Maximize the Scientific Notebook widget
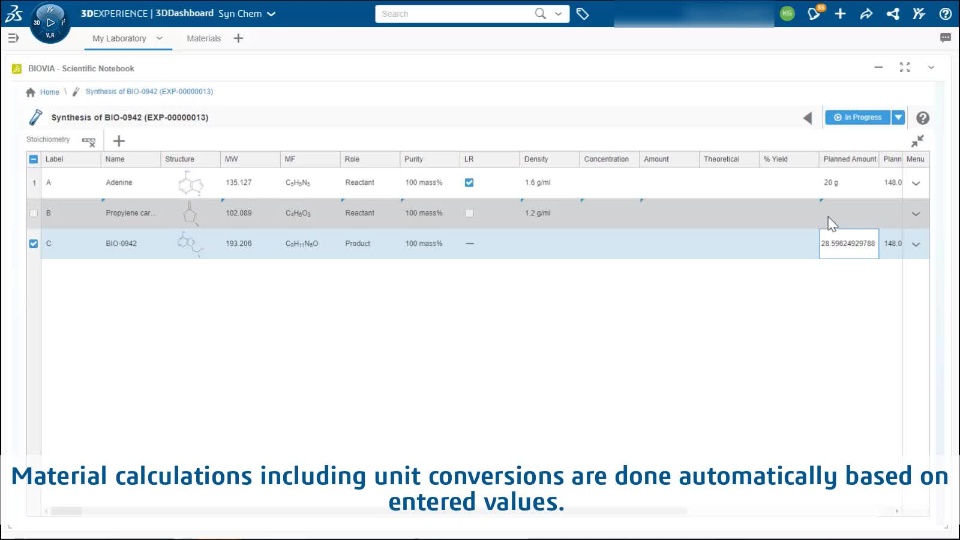Screen dimensions: 960x540 pos(905,67)
